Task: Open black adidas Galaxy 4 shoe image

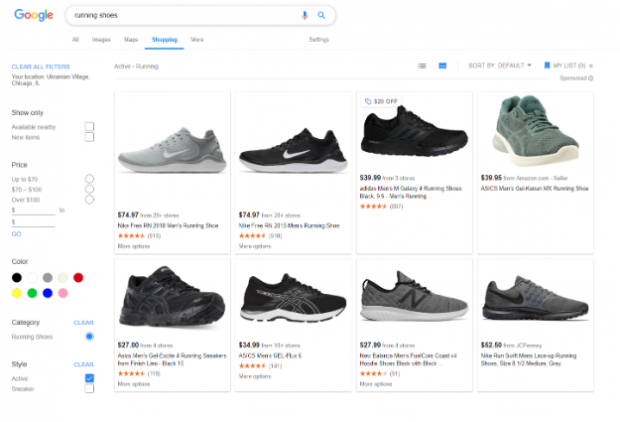Action: click(414, 132)
